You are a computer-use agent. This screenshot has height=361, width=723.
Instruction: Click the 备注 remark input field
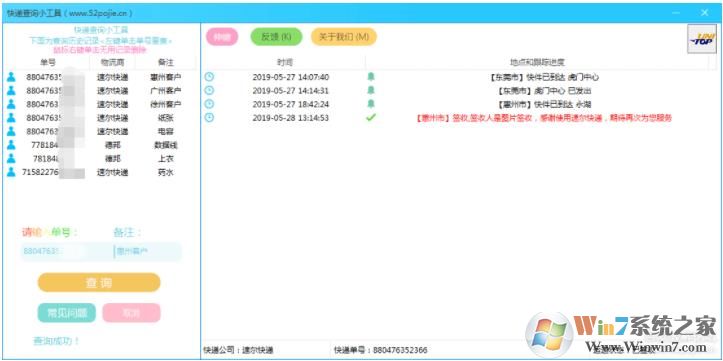pyautogui.click(x=148, y=252)
